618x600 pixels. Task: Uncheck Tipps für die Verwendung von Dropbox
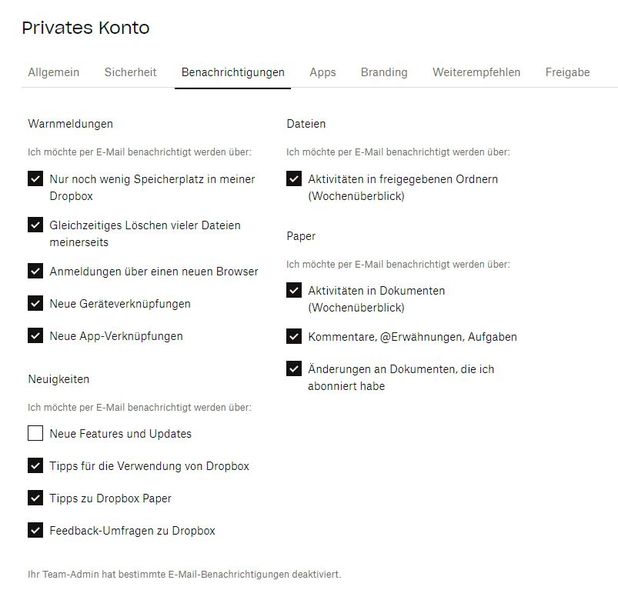coord(36,466)
